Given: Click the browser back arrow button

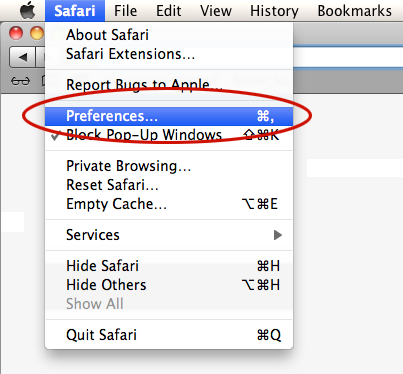Looking at the screenshot, I should 22,57.
